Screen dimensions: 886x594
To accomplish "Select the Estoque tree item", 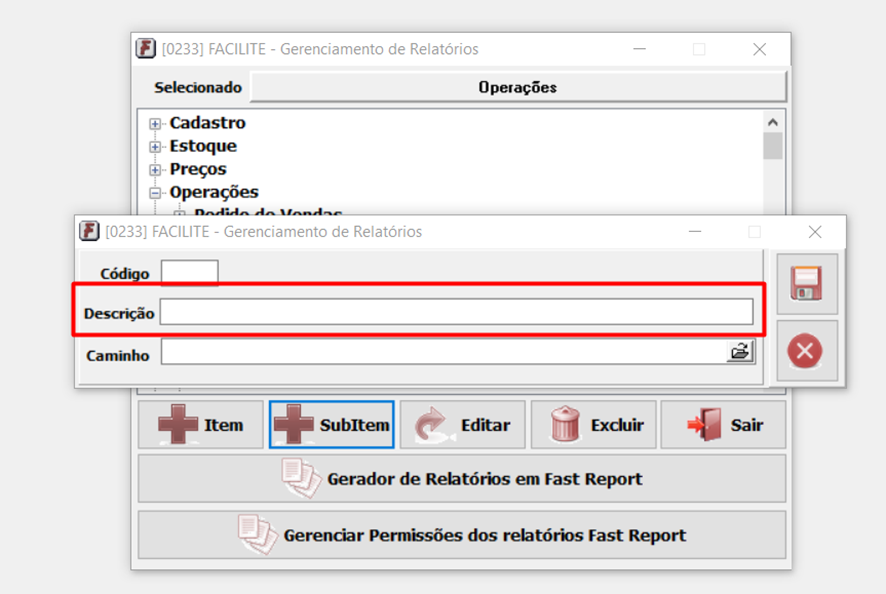I will tap(203, 146).
